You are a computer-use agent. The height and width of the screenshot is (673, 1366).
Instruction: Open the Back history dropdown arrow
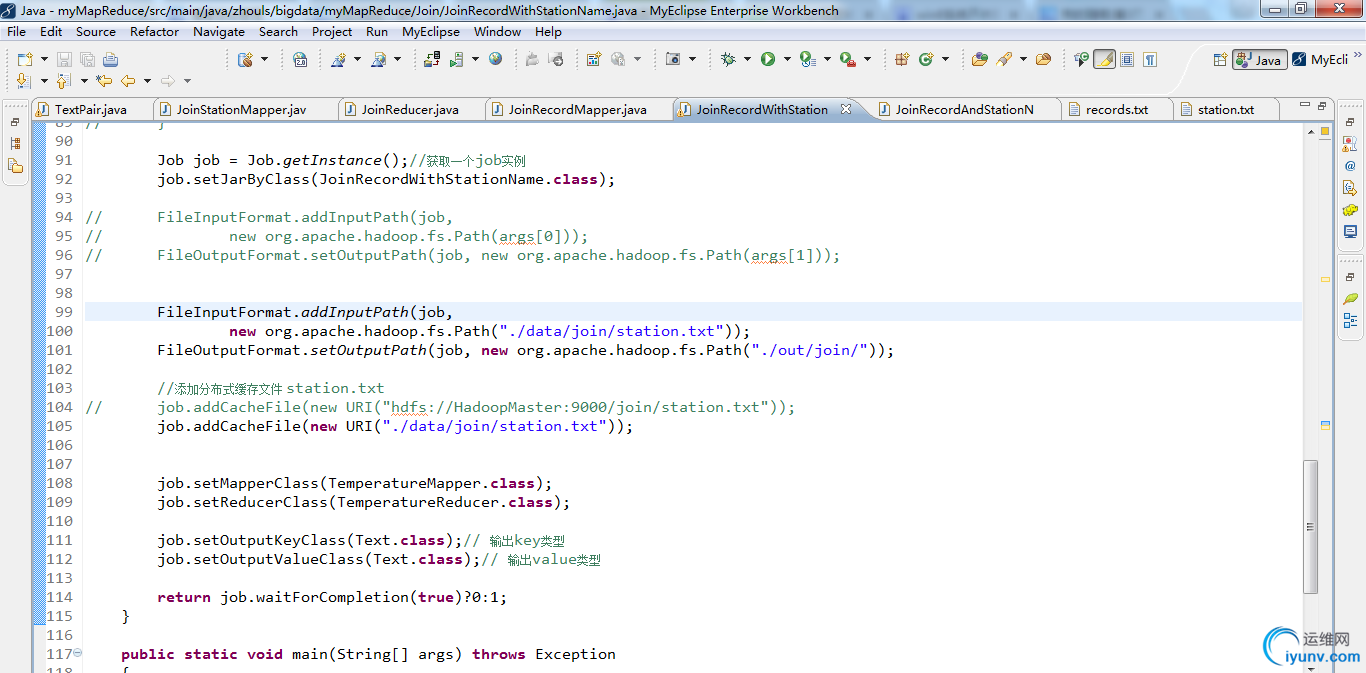(x=147, y=80)
